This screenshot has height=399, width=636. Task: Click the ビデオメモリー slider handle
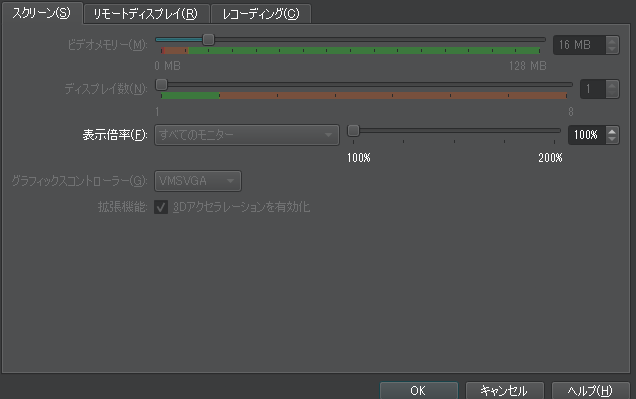pos(208,39)
